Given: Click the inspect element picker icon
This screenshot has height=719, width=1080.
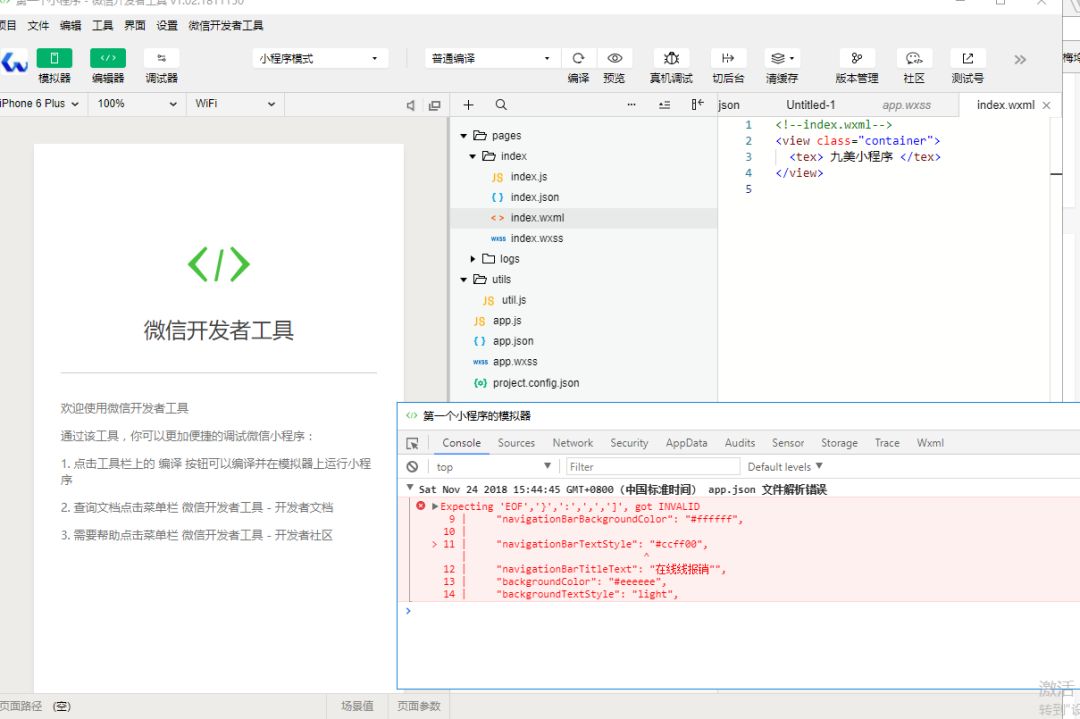Looking at the screenshot, I should 412,444.
